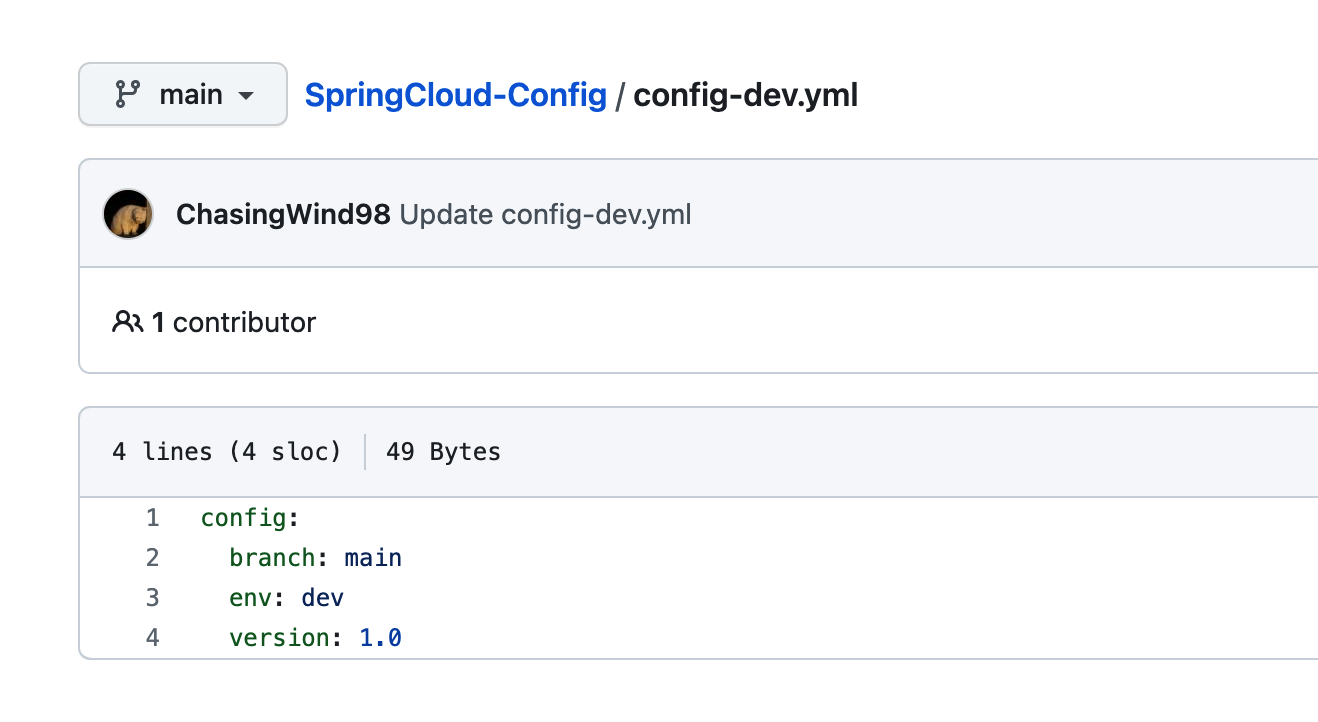
Task: Click the contributors people icon
Action: 127,322
